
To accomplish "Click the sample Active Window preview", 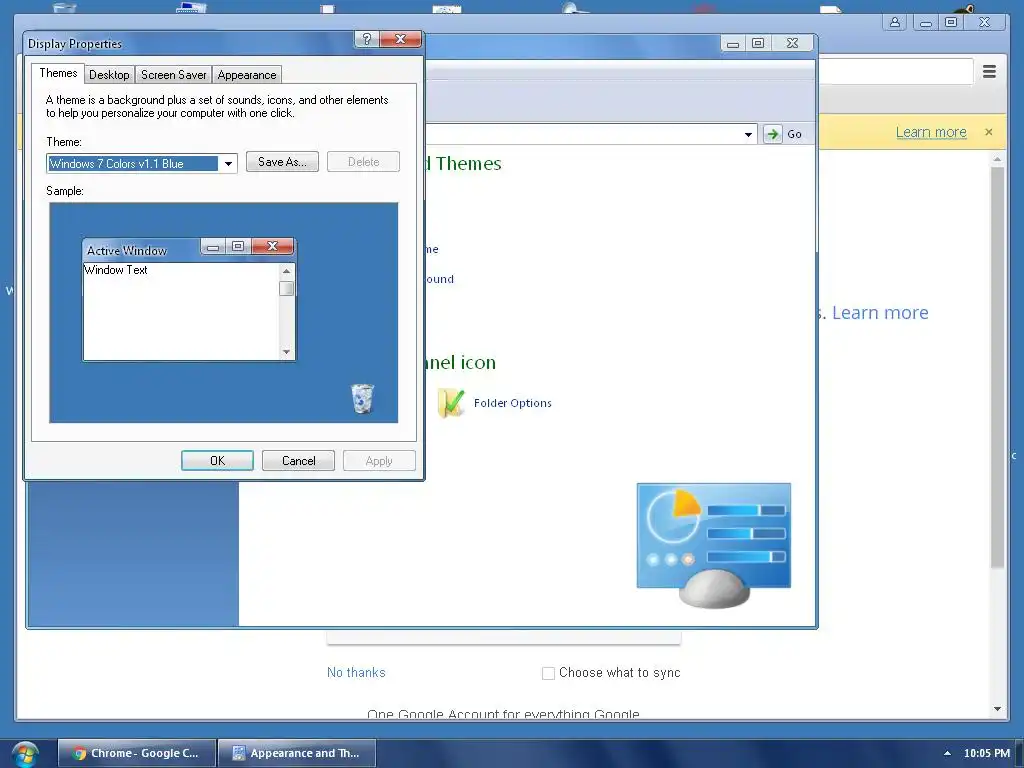I will 189,299.
